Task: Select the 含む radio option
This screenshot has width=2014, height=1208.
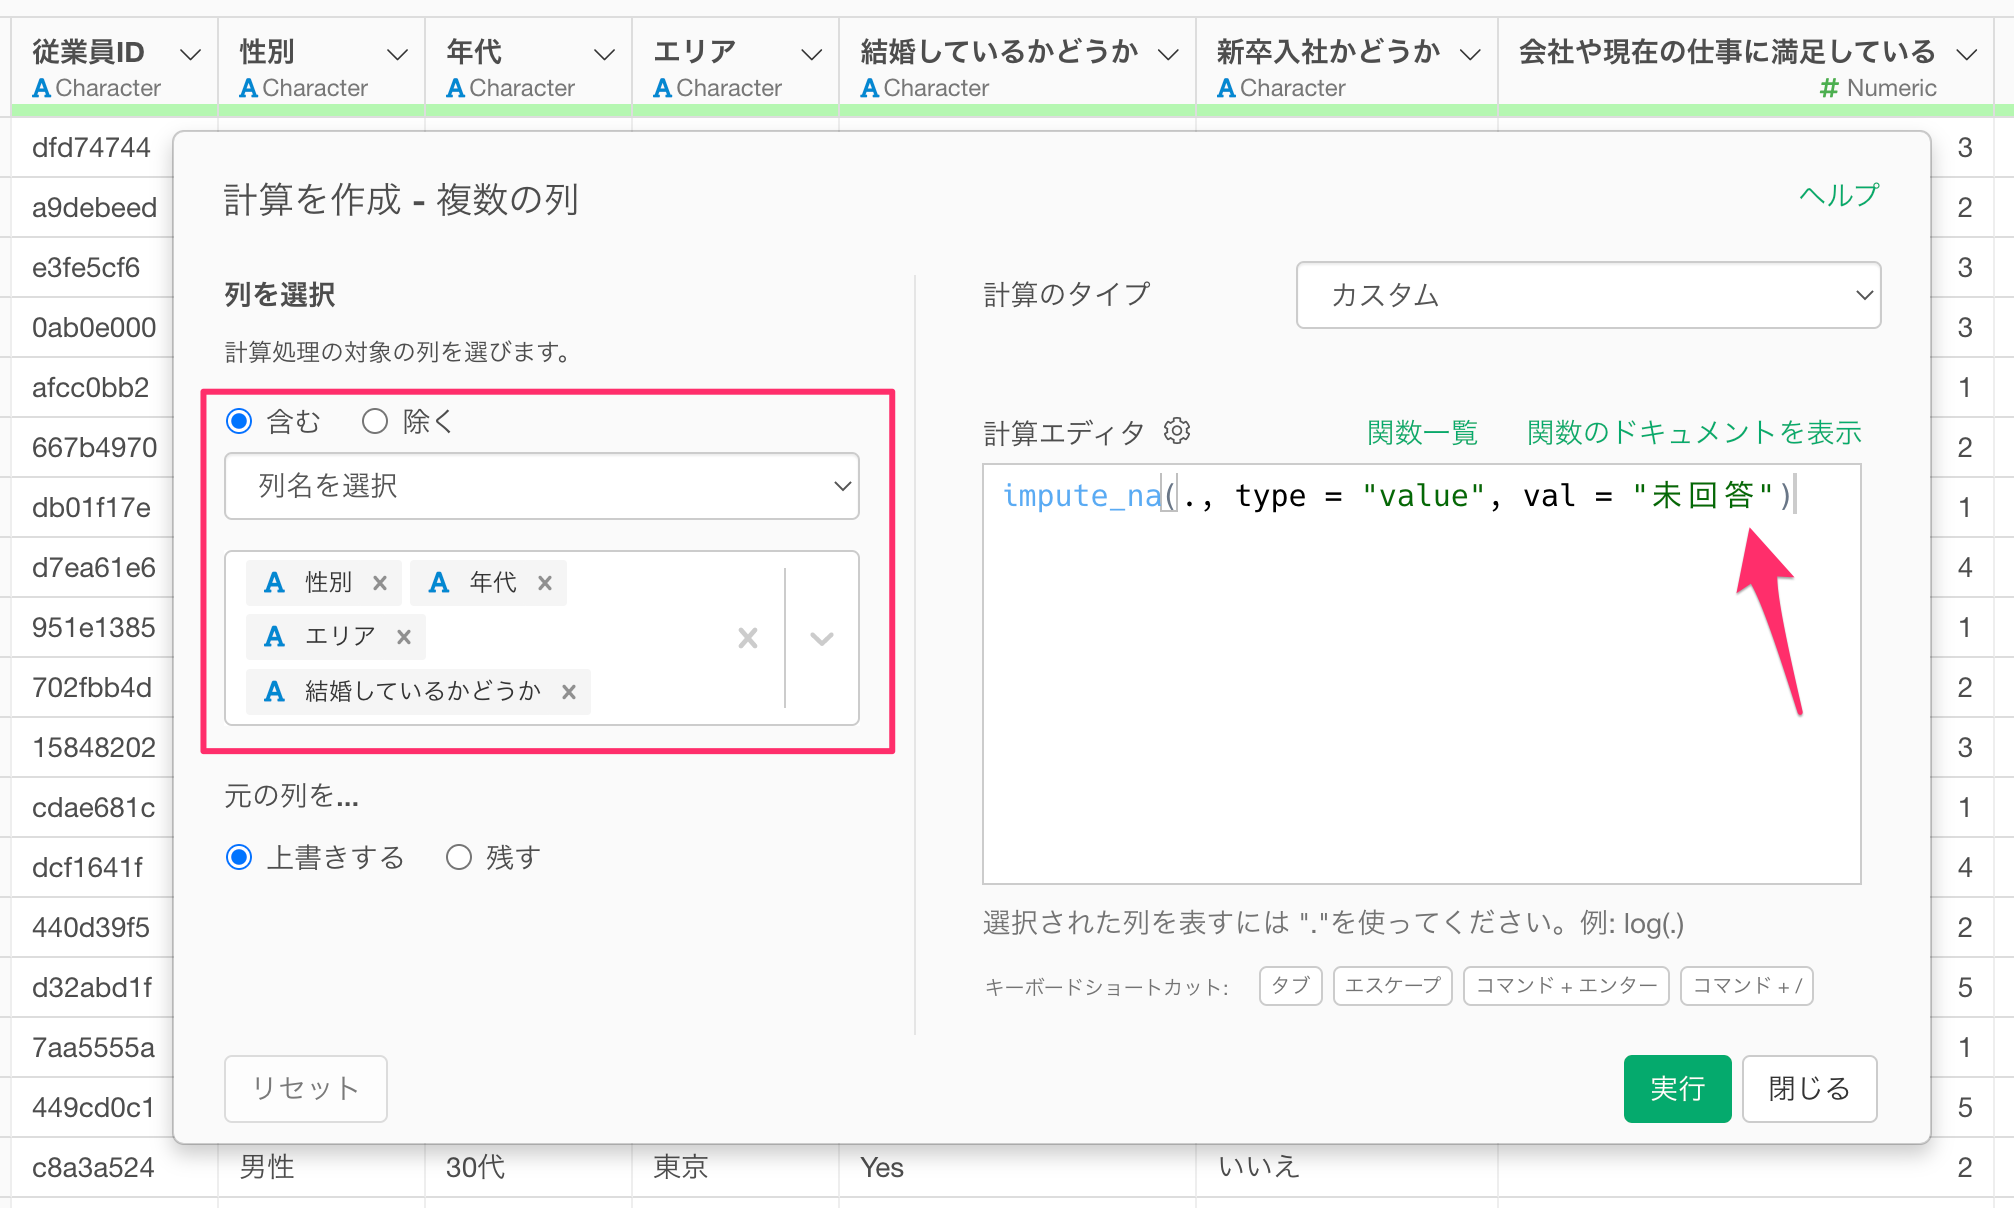Action: pyautogui.click(x=239, y=421)
